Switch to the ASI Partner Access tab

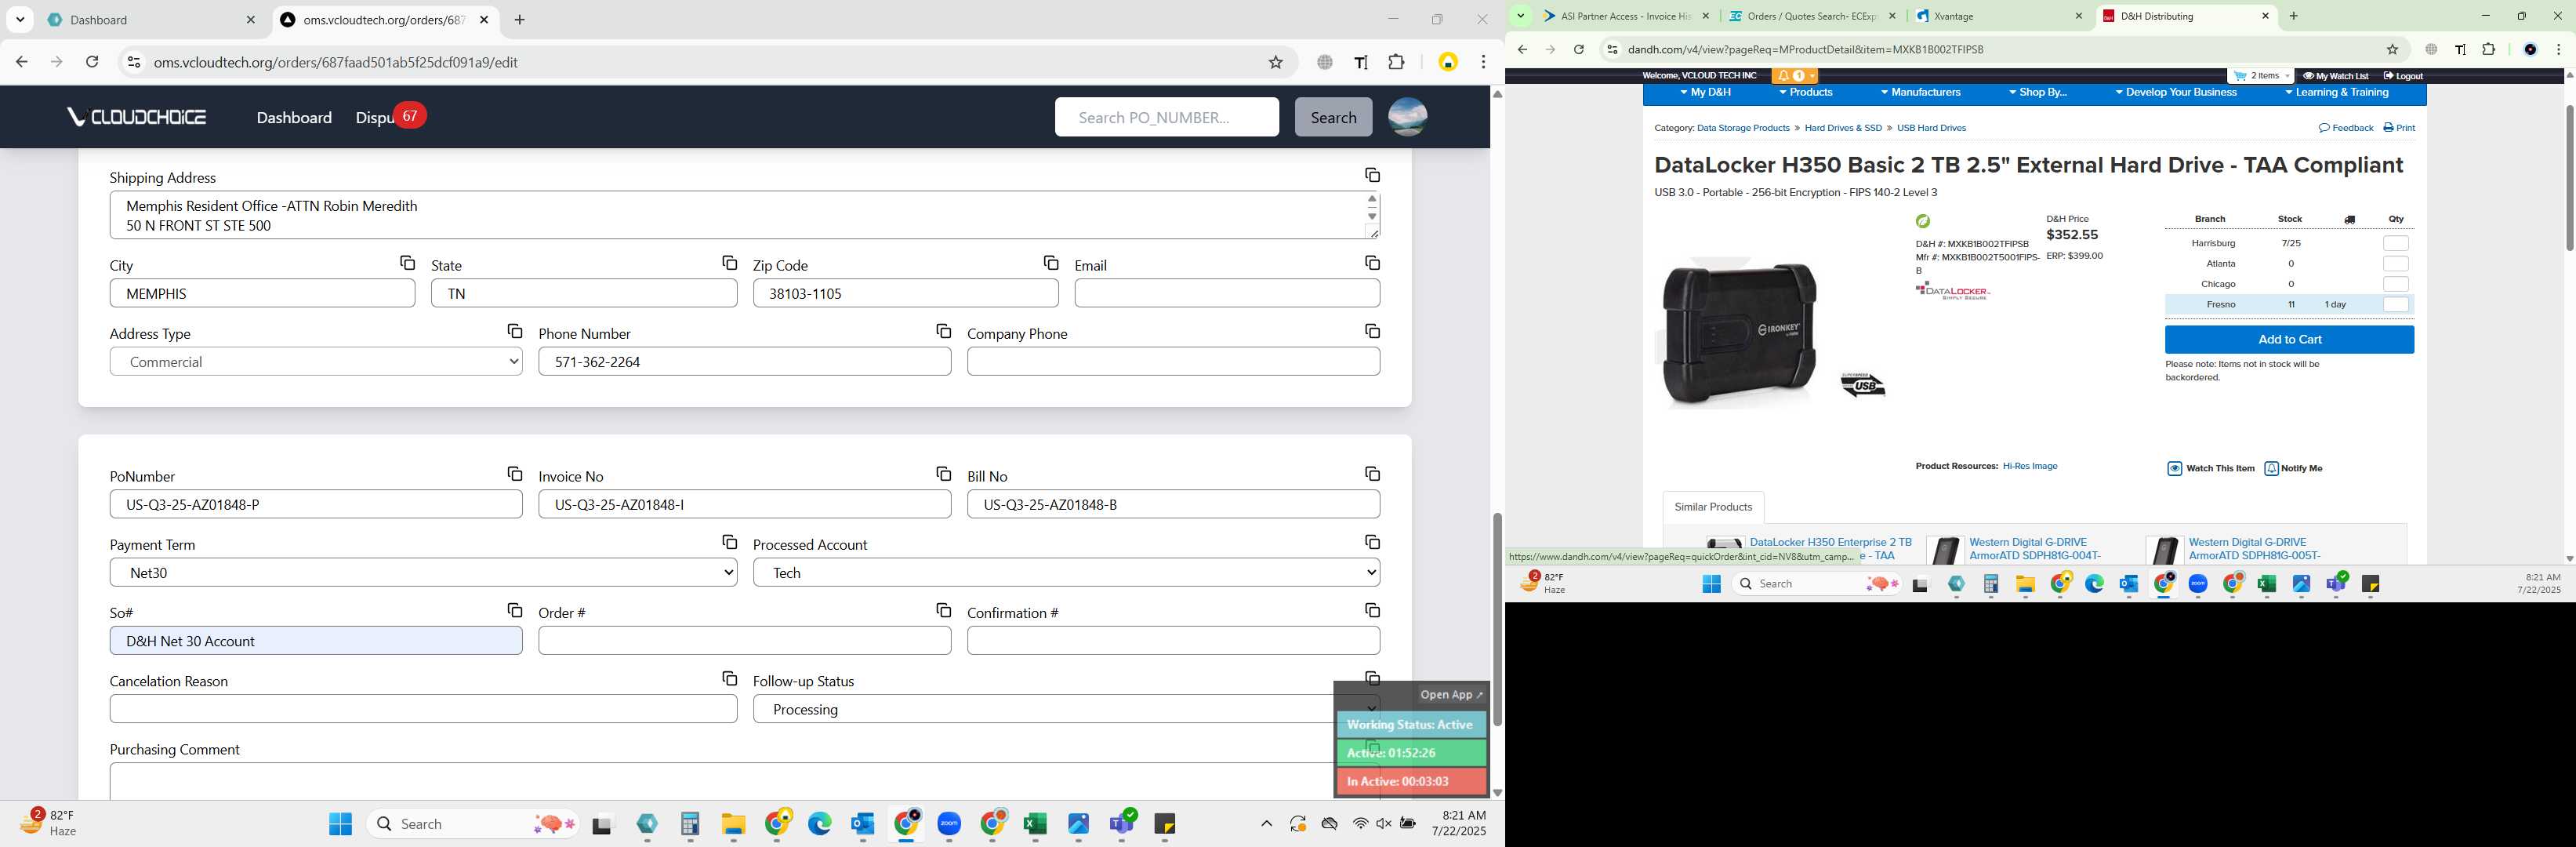coord(1626,16)
